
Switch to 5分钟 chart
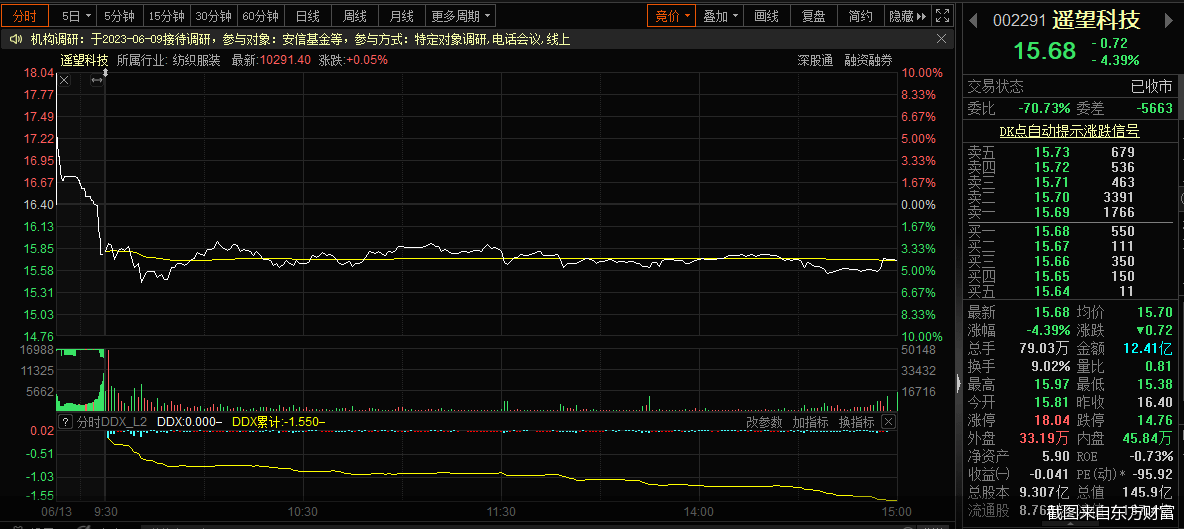pos(119,16)
